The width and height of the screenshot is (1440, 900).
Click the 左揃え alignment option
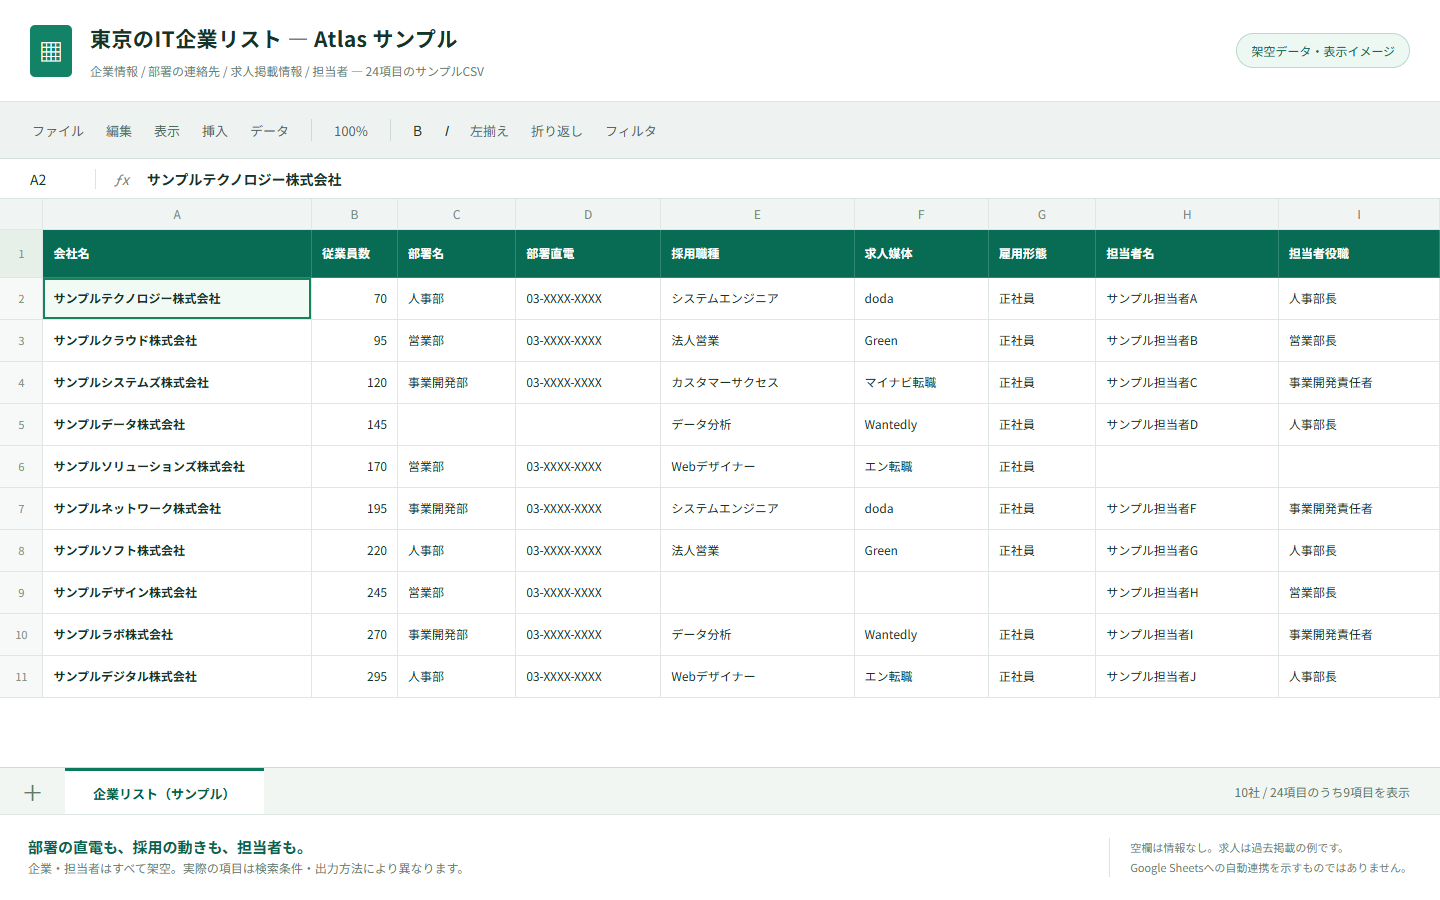coord(489,131)
